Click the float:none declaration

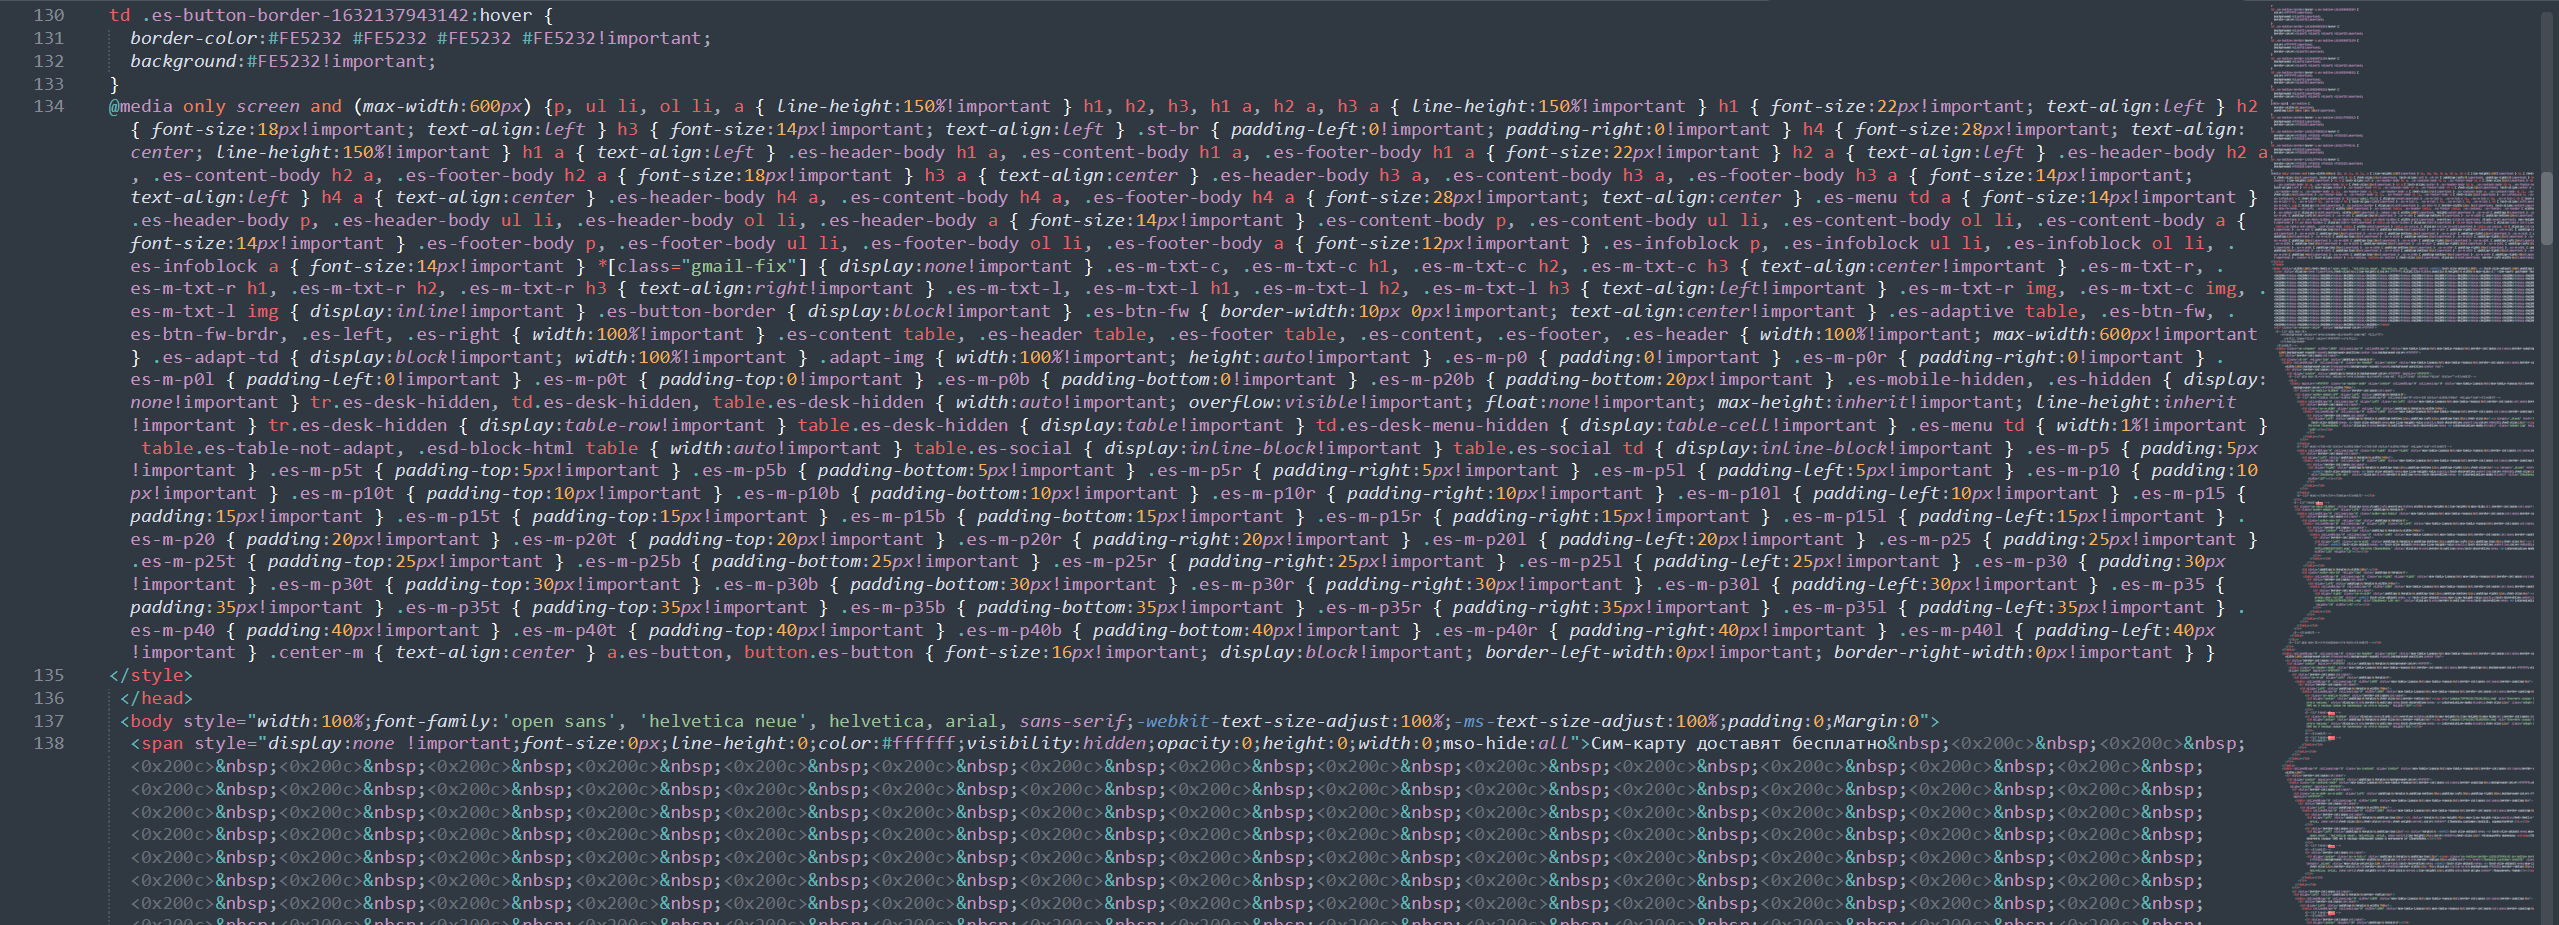[x=1538, y=402]
